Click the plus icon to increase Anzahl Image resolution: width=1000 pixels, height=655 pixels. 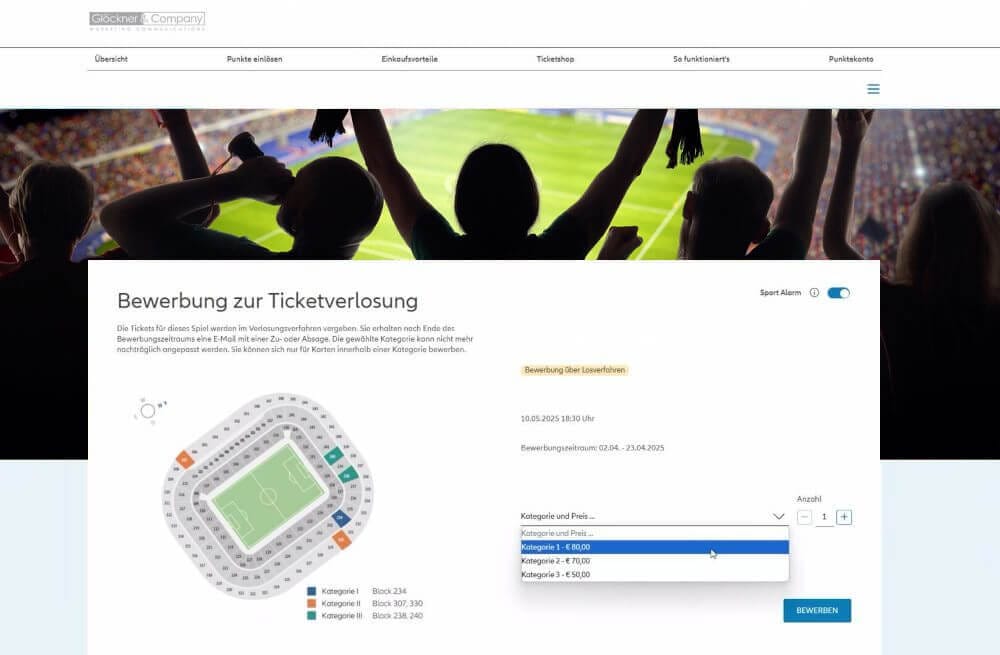(x=843, y=516)
